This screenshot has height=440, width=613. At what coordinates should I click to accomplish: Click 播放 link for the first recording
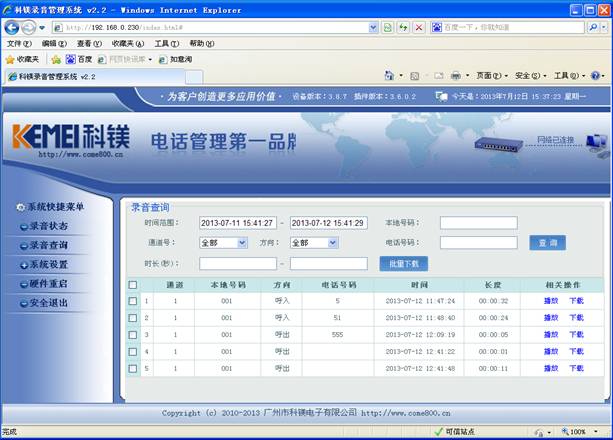point(551,301)
